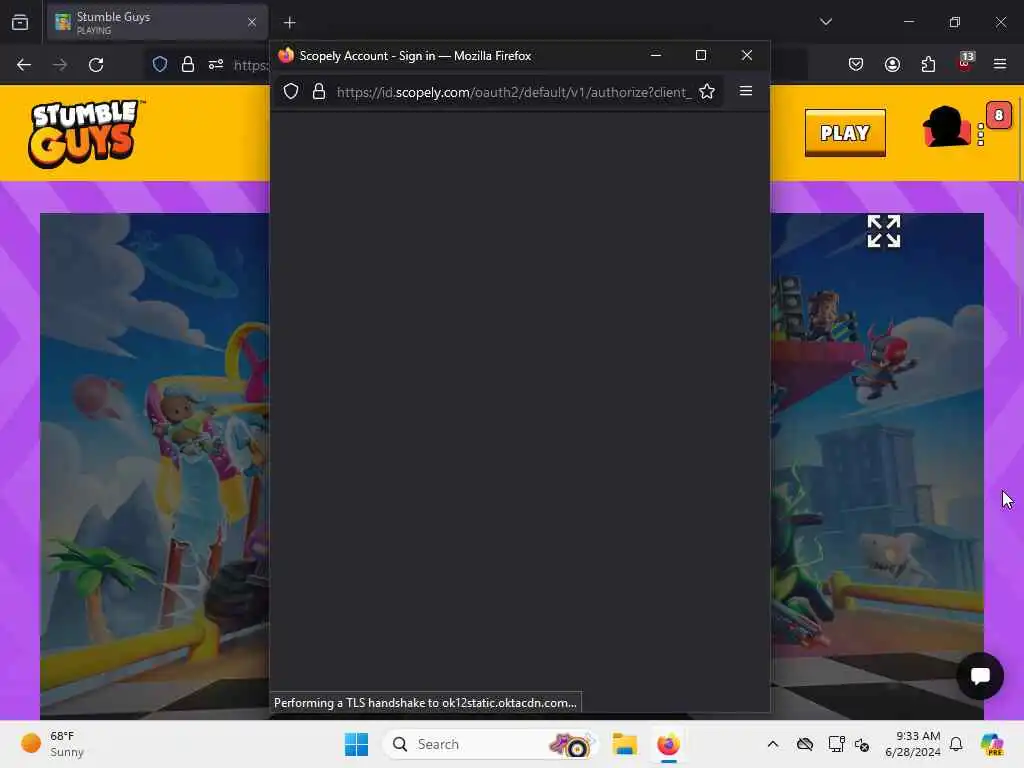
Task: Click the extension icon with 13 badge
Action: (x=965, y=63)
